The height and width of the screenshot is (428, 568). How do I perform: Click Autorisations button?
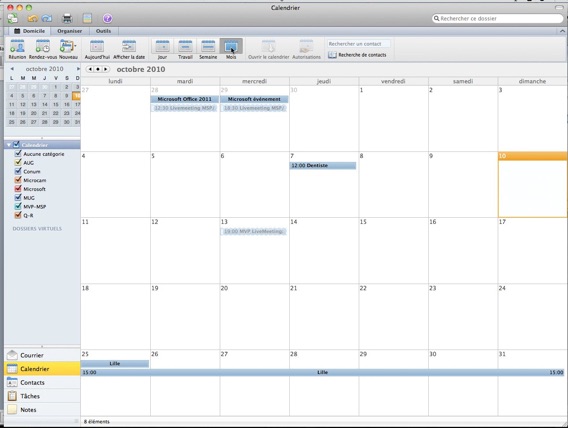[306, 50]
